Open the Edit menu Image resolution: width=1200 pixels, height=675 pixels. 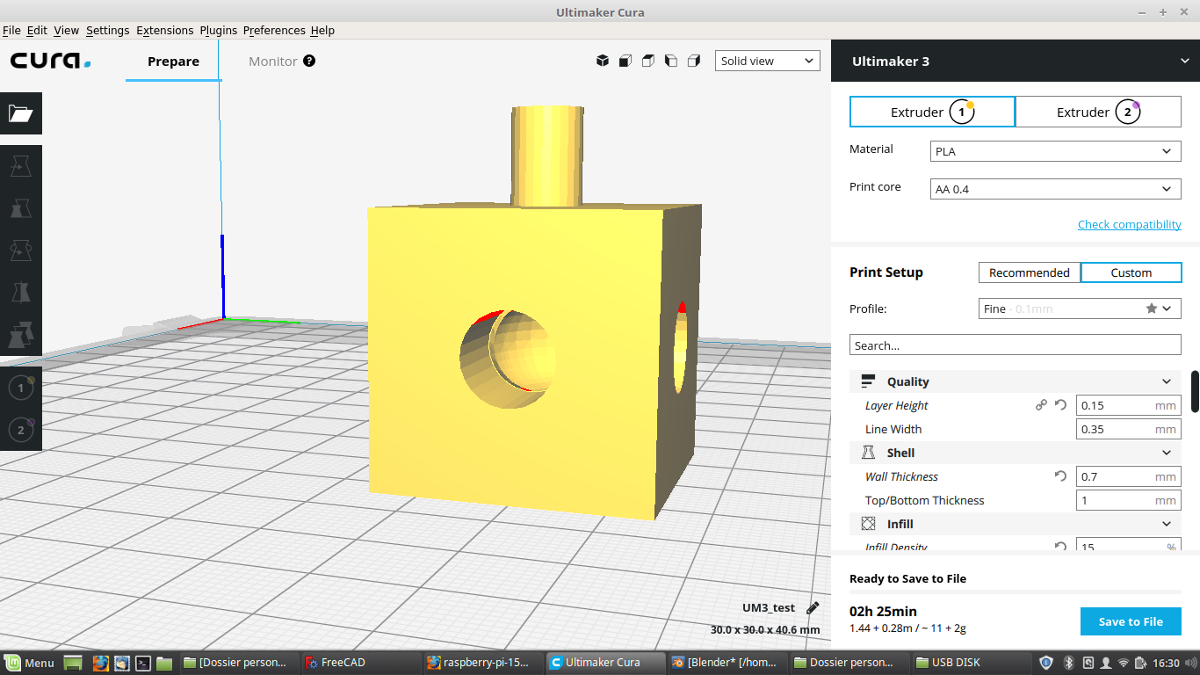click(37, 30)
